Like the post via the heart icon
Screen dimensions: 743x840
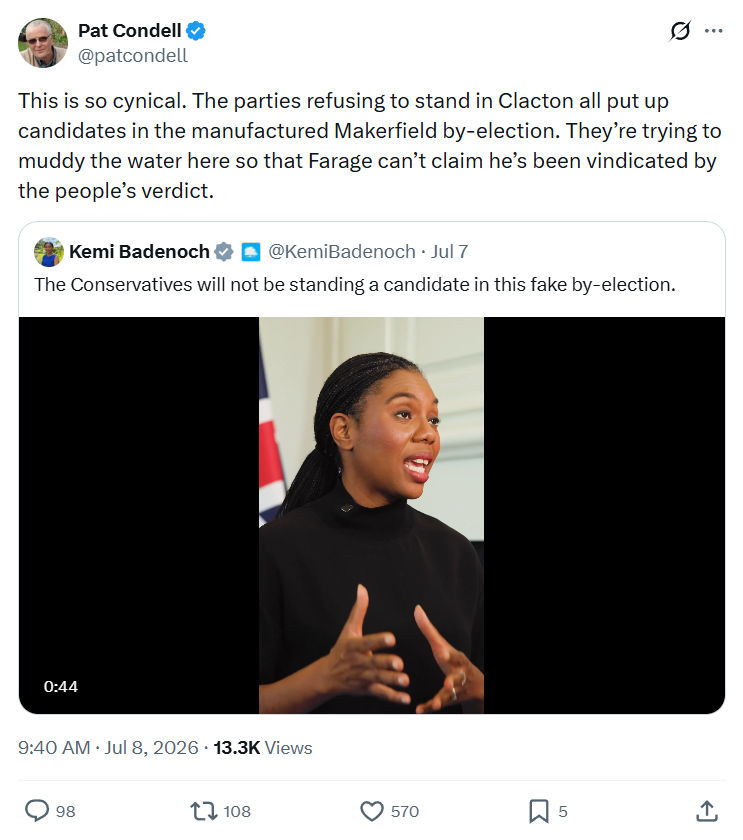point(372,811)
